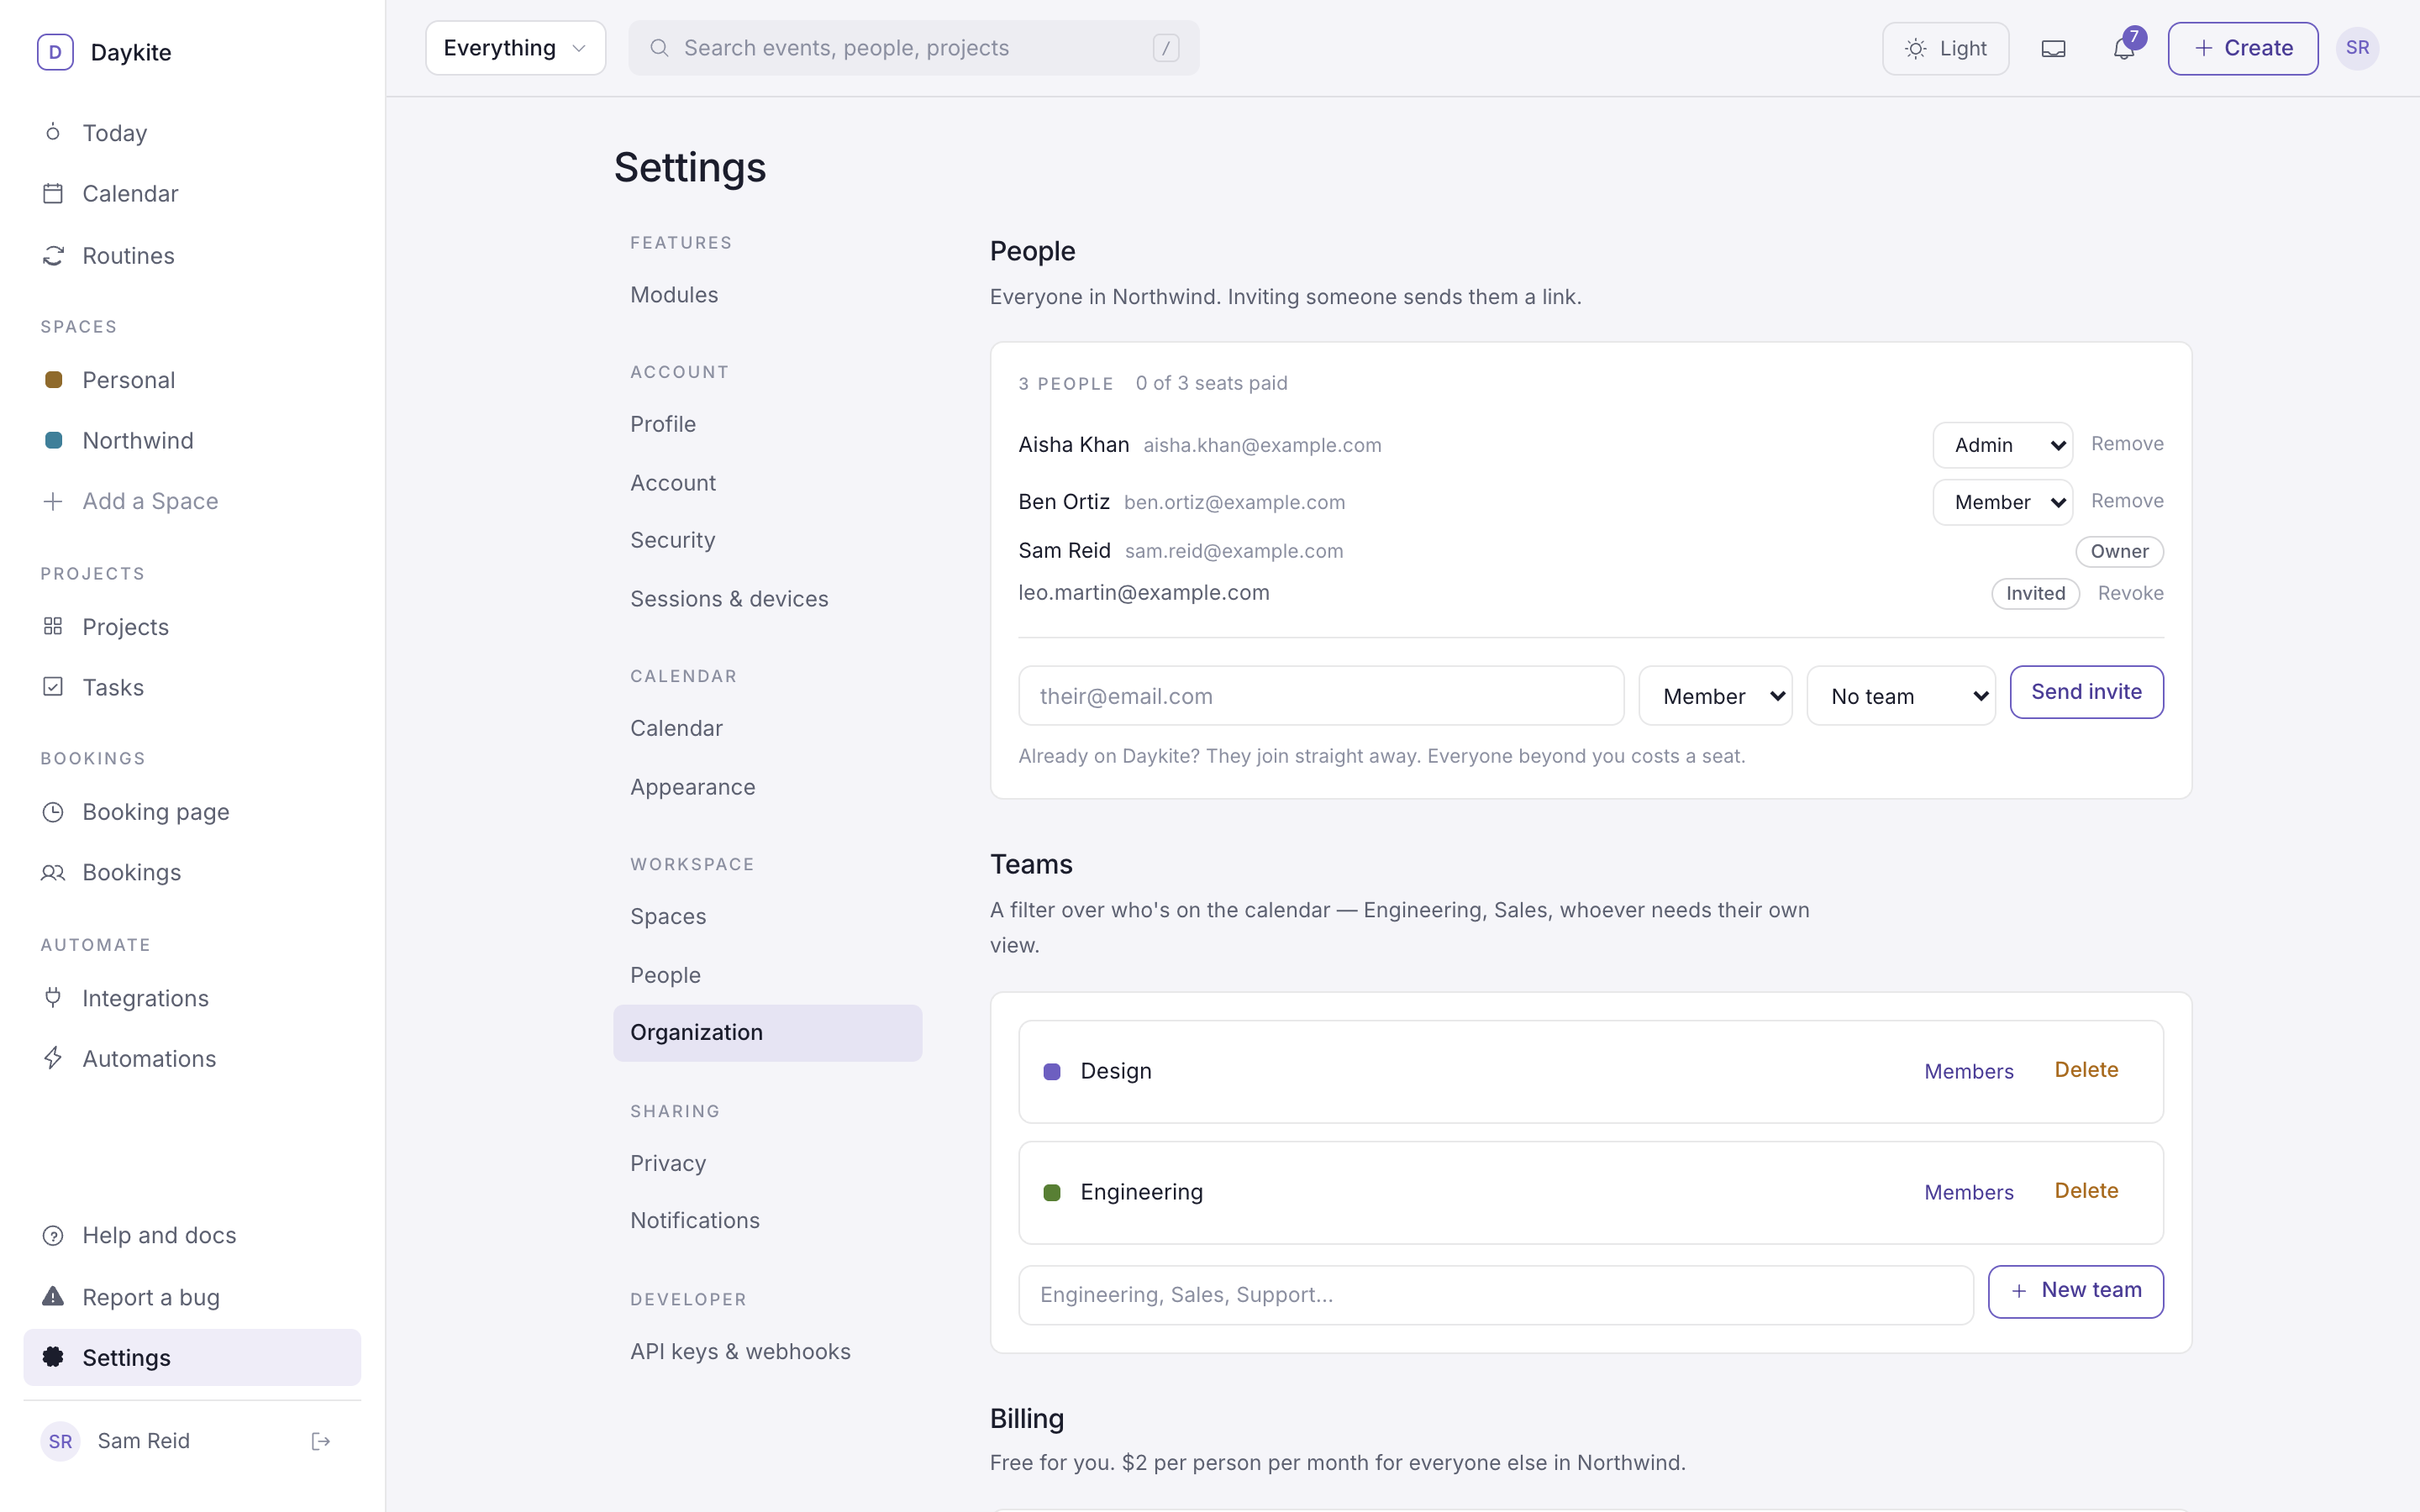Change Ben Ortiz's Member role dropdown
The image size is (2420, 1512).
point(2002,502)
